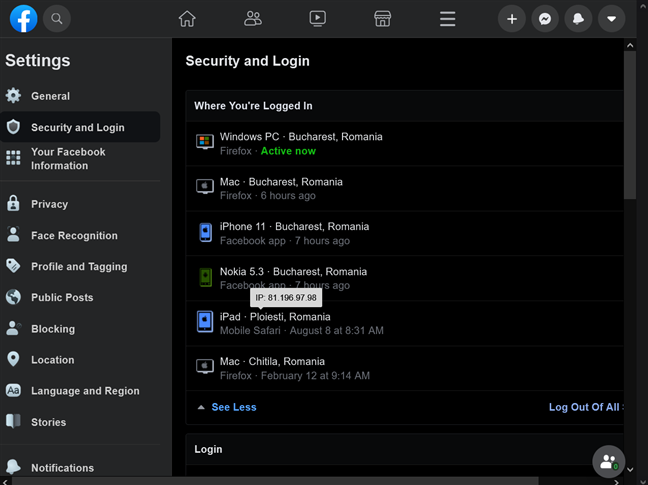Click the Active now status
The width and height of the screenshot is (648, 485).
coord(288,151)
